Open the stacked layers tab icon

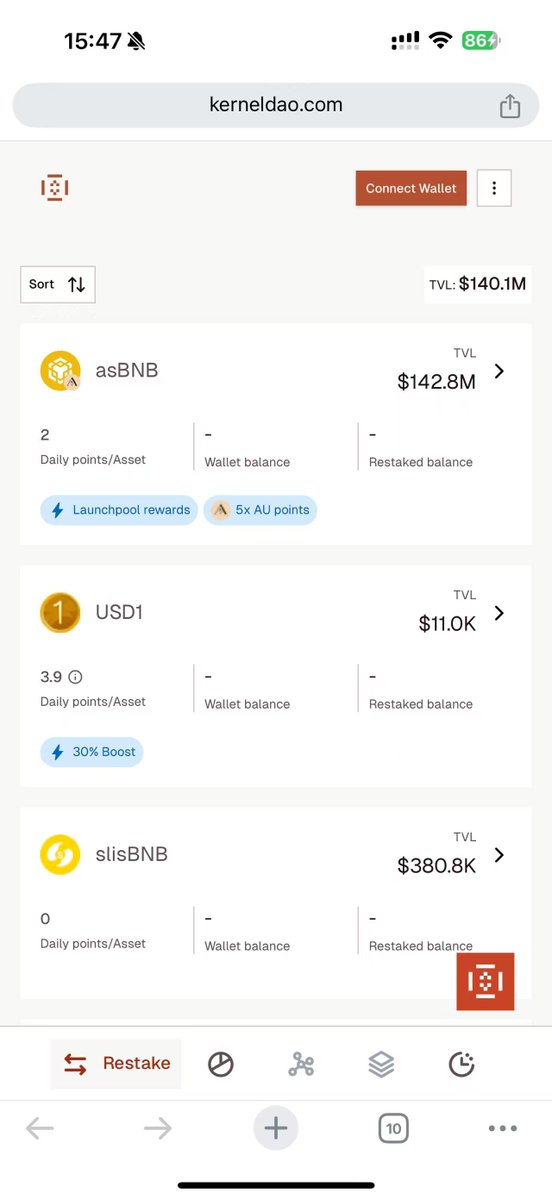point(381,1064)
